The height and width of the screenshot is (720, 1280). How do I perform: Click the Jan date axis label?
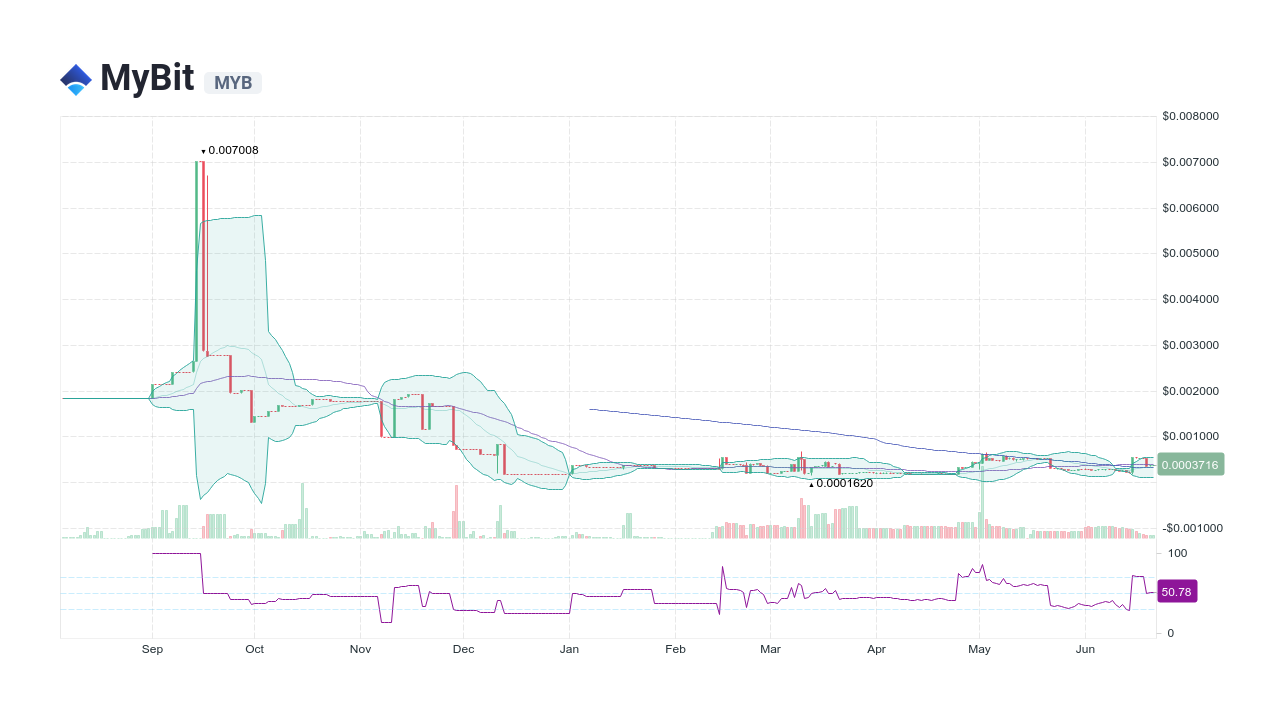coord(569,649)
